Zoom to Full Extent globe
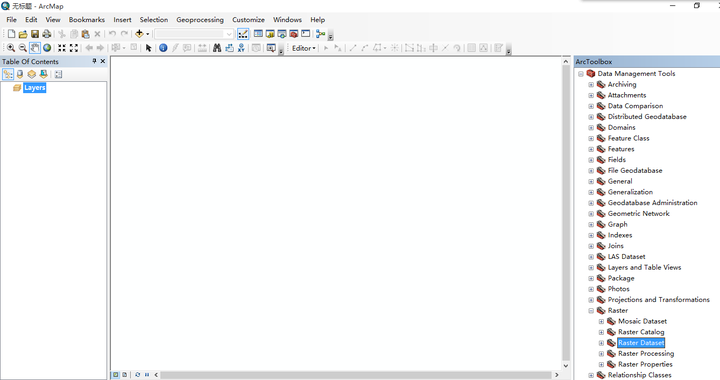The image size is (720, 380). point(47,48)
